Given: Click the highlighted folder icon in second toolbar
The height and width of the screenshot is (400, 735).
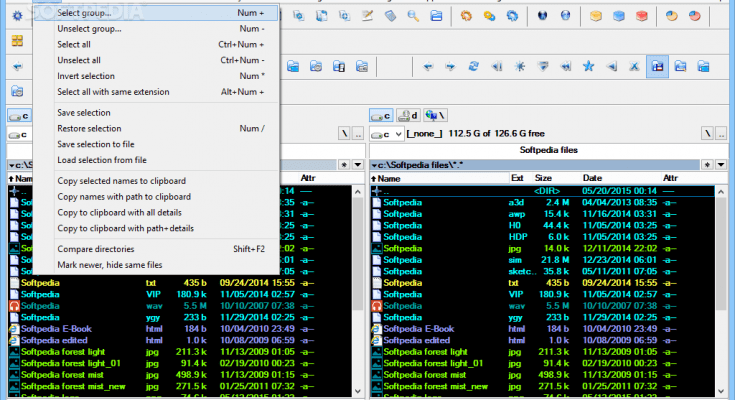Looking at the screenshot, I should 657,66.
